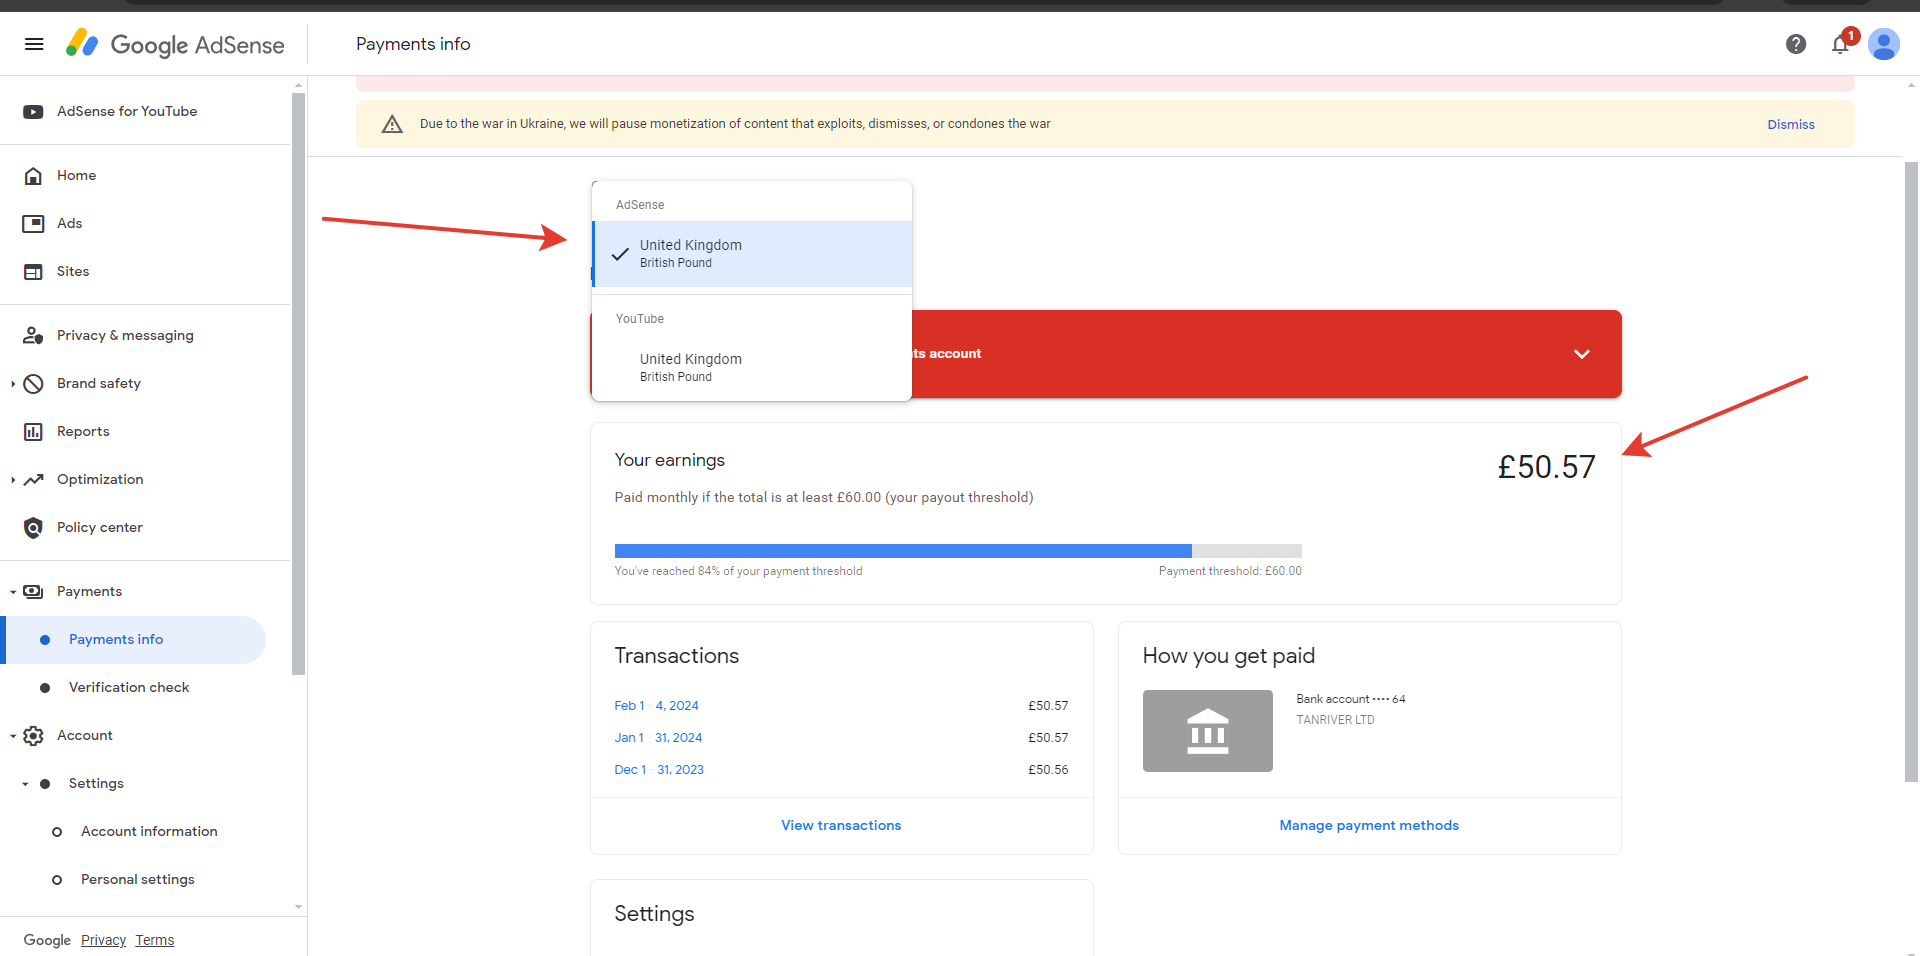
Task: Click the Home house icon
Action: tap(33, 176)
